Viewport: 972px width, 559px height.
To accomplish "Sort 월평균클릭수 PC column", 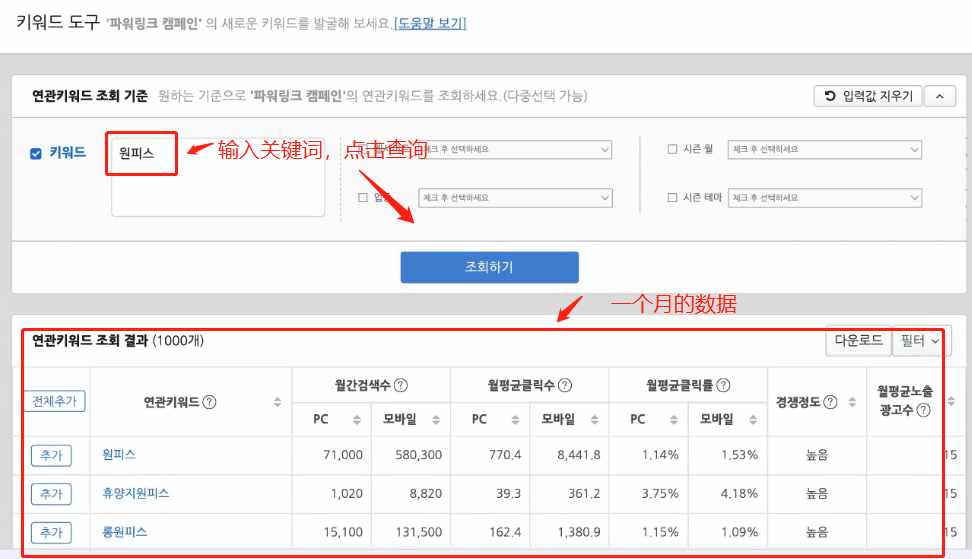I will click(x=515, y=420).
